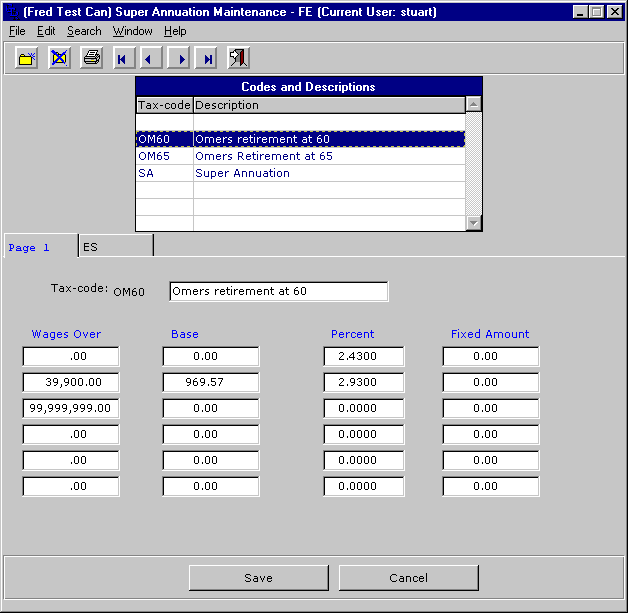Click the exit door icon
The height and width of the screenshot is (613, 628).
click(238, 58)
